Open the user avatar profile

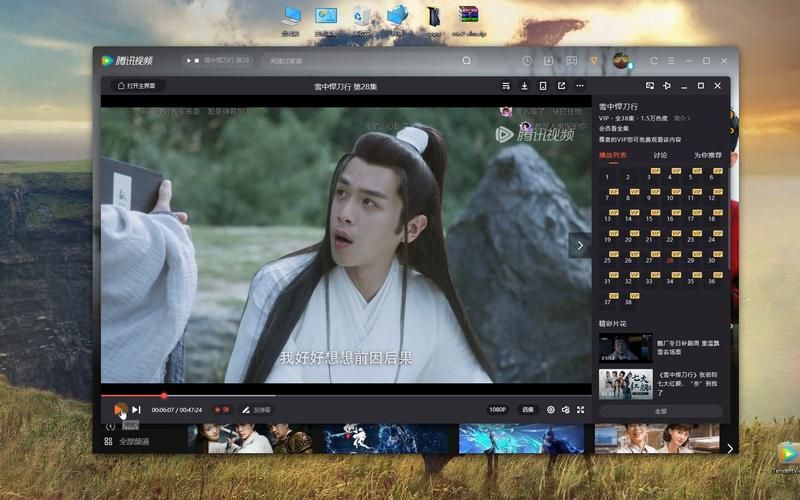click(621, 61)
